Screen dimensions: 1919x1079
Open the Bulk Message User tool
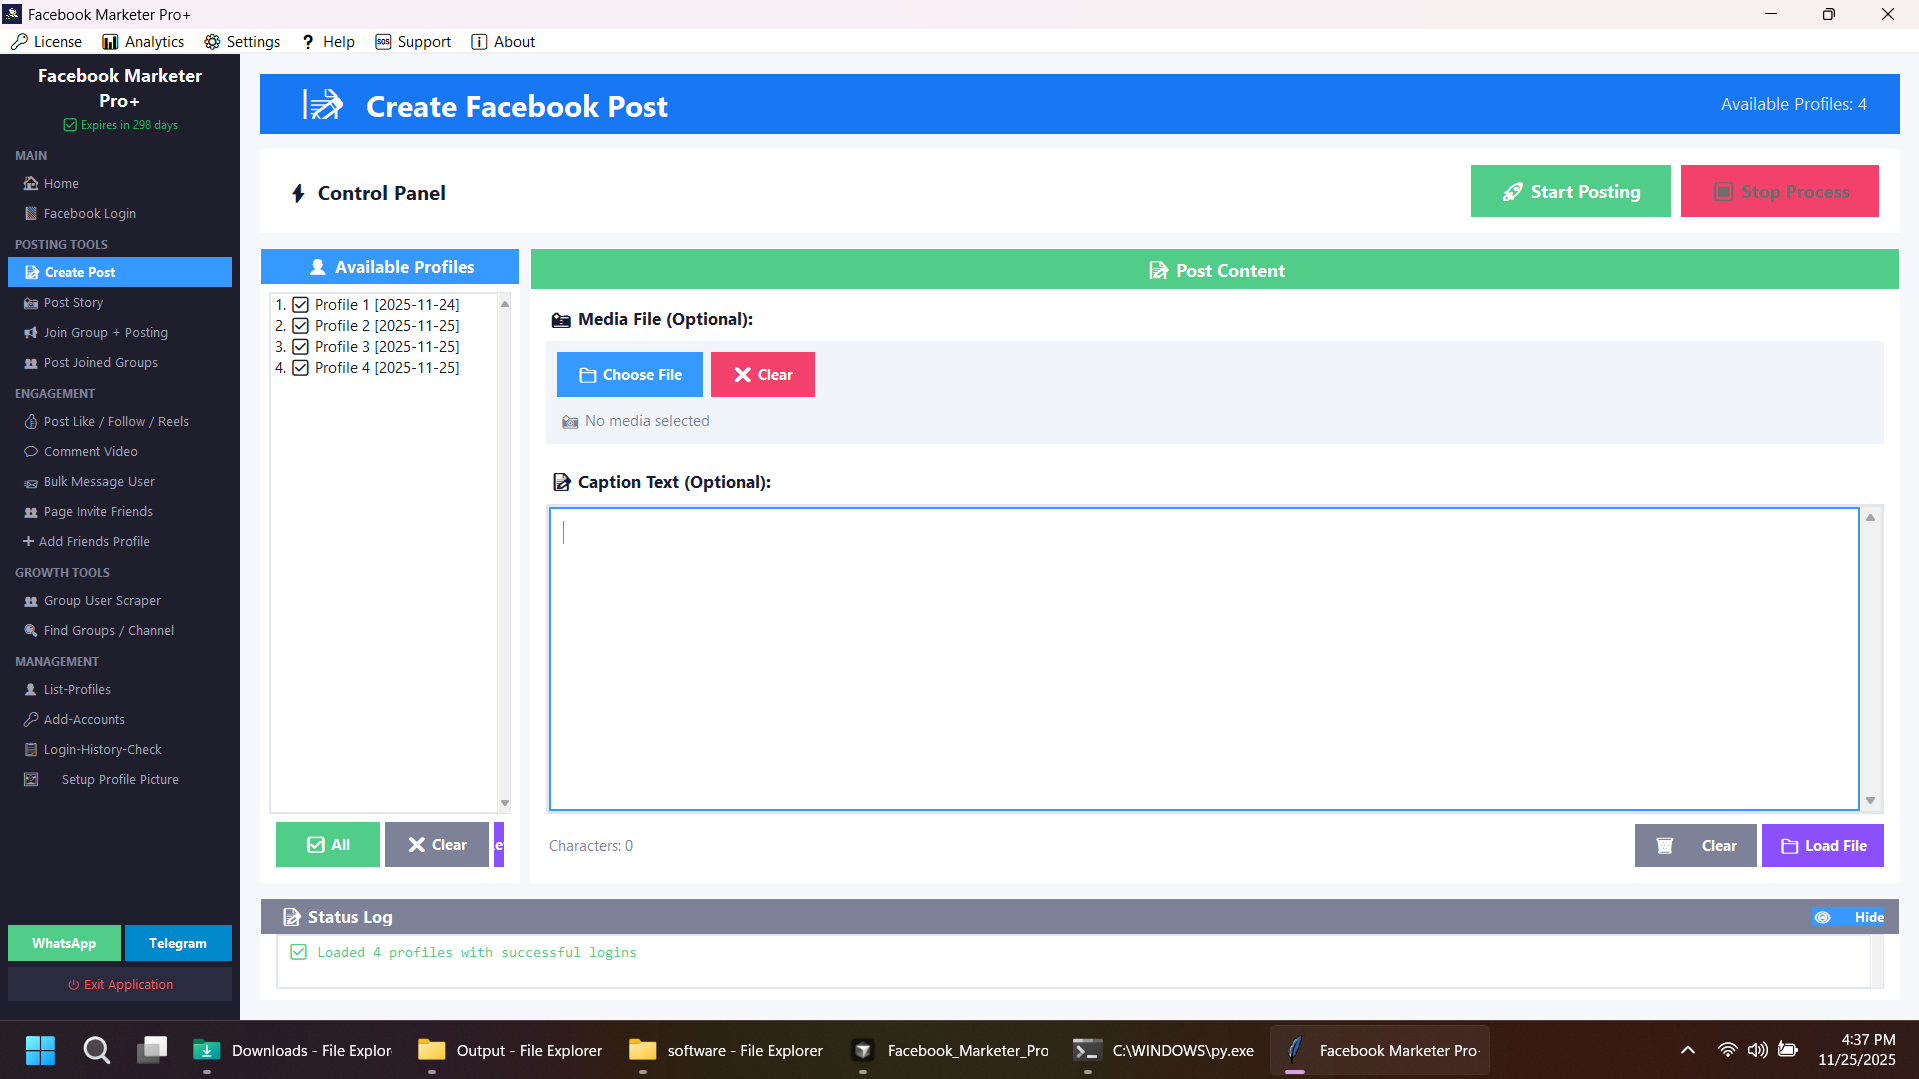click(x=98, y=481)
